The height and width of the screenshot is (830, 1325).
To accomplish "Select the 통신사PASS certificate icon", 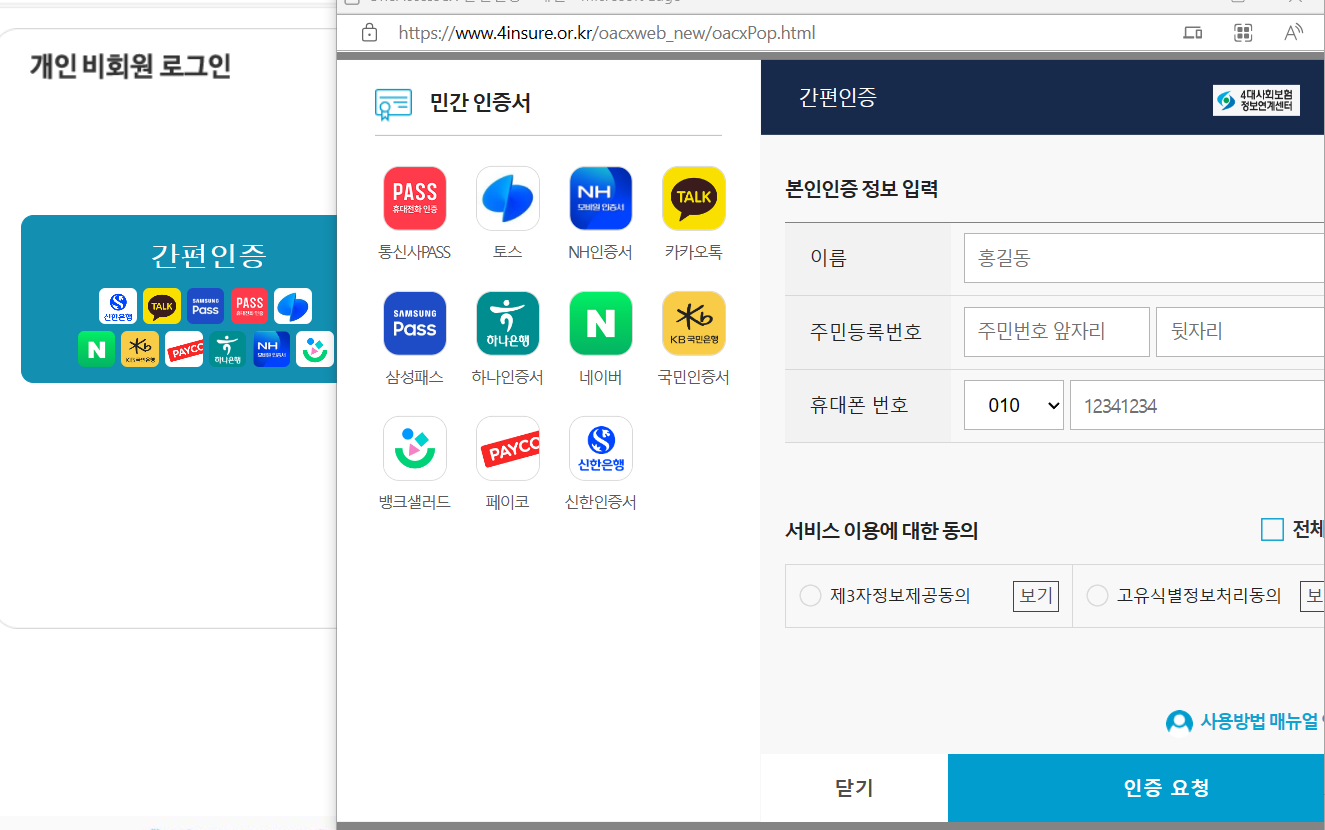I will pyautogui.click(x=415, y=198).
